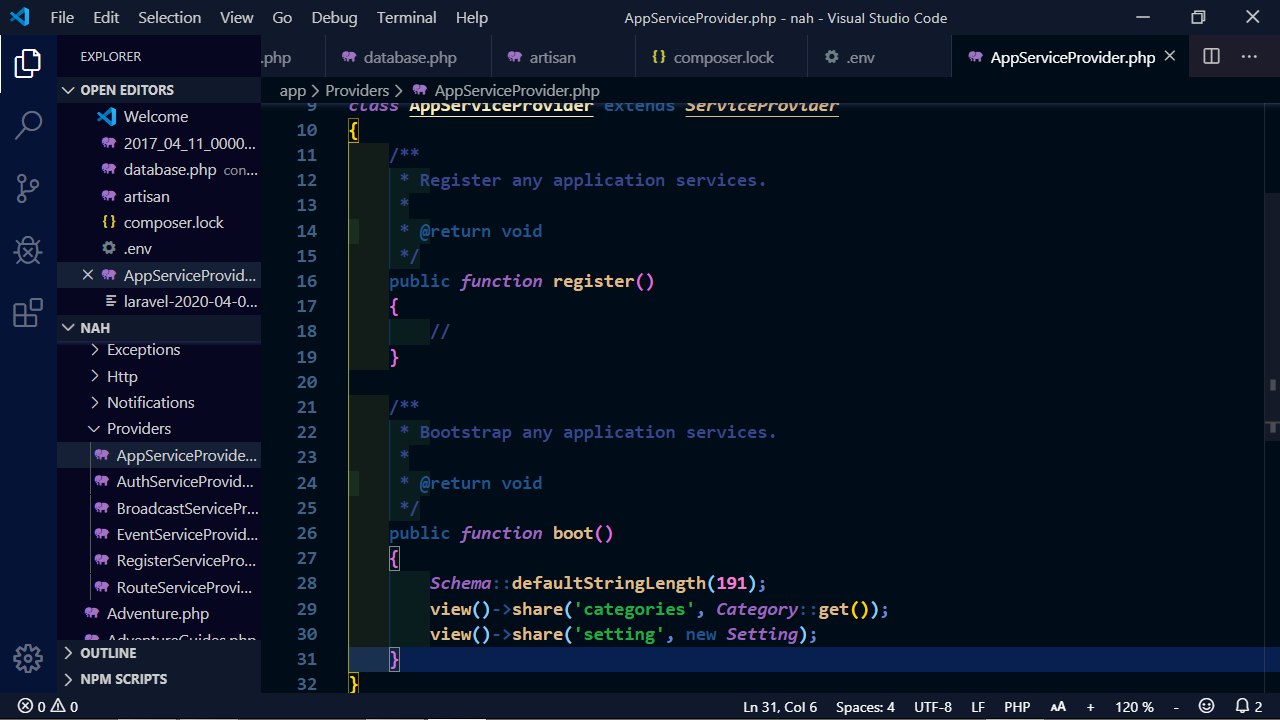Open RouteServiceProvider file in tree

coord(159,587)
